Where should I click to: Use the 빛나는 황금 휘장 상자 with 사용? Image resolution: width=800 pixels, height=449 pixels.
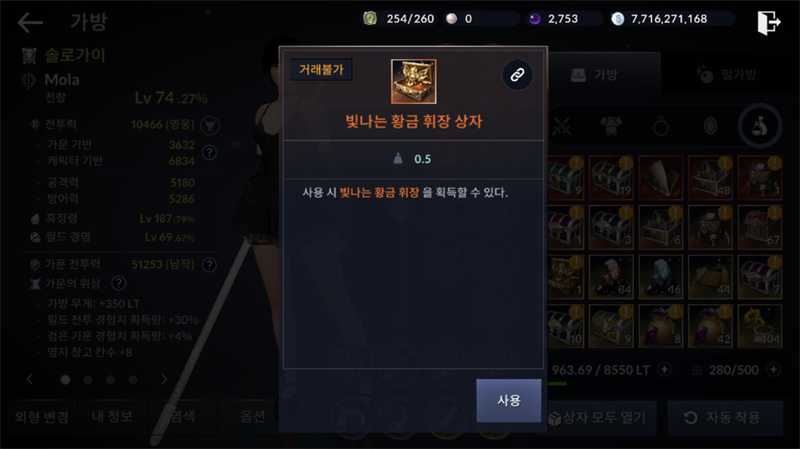click(x=509, y=401)
